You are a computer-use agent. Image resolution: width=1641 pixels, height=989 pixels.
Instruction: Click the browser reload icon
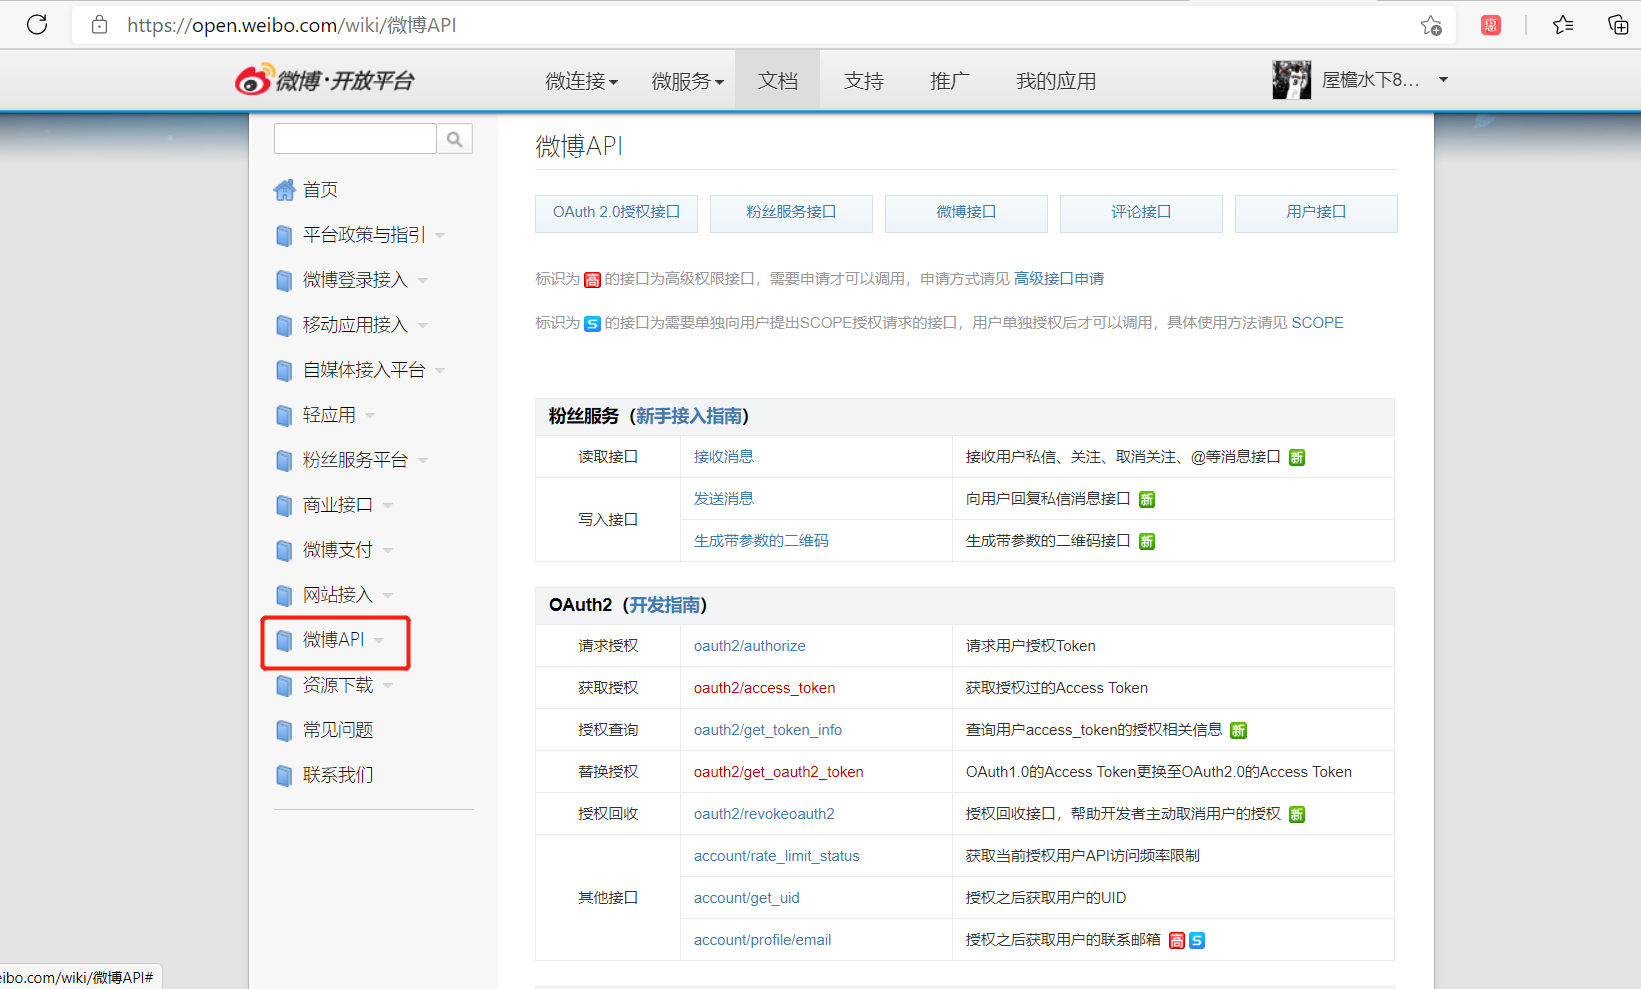[x=37, y=25]
